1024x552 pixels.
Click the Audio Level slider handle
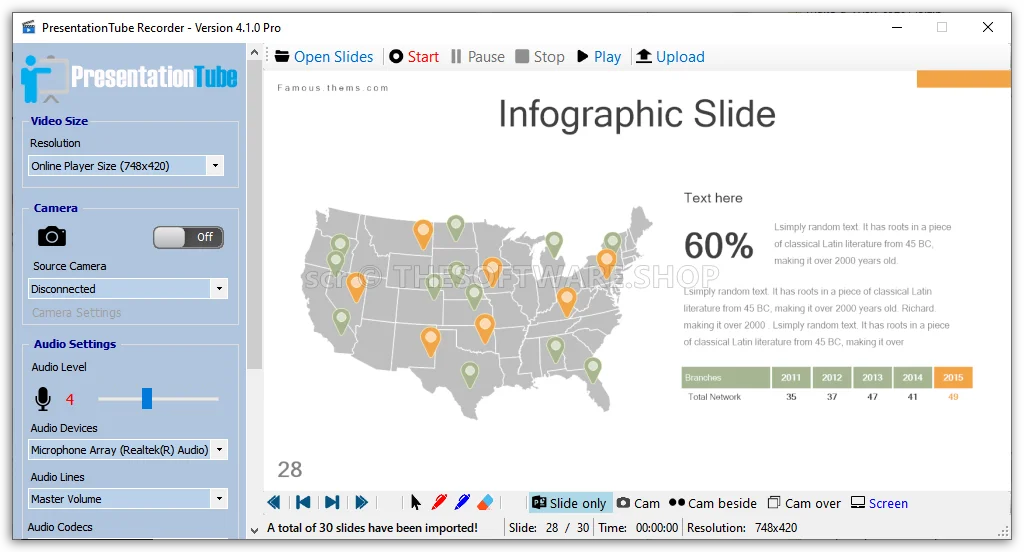(147, 398)
